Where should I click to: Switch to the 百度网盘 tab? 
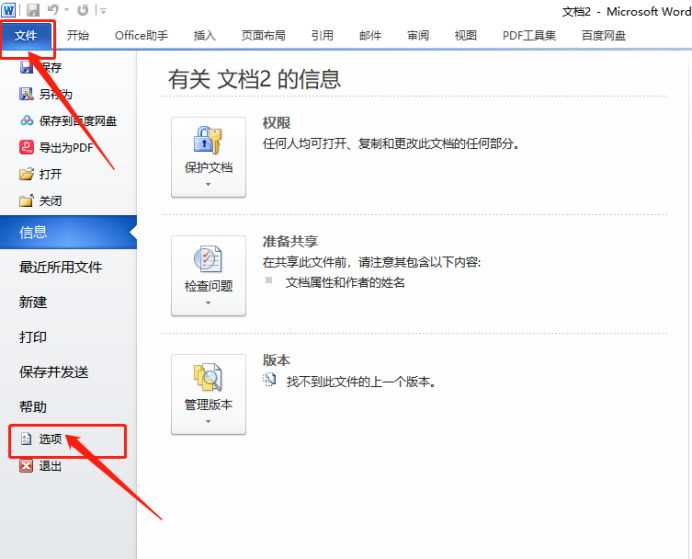(603, 35)
